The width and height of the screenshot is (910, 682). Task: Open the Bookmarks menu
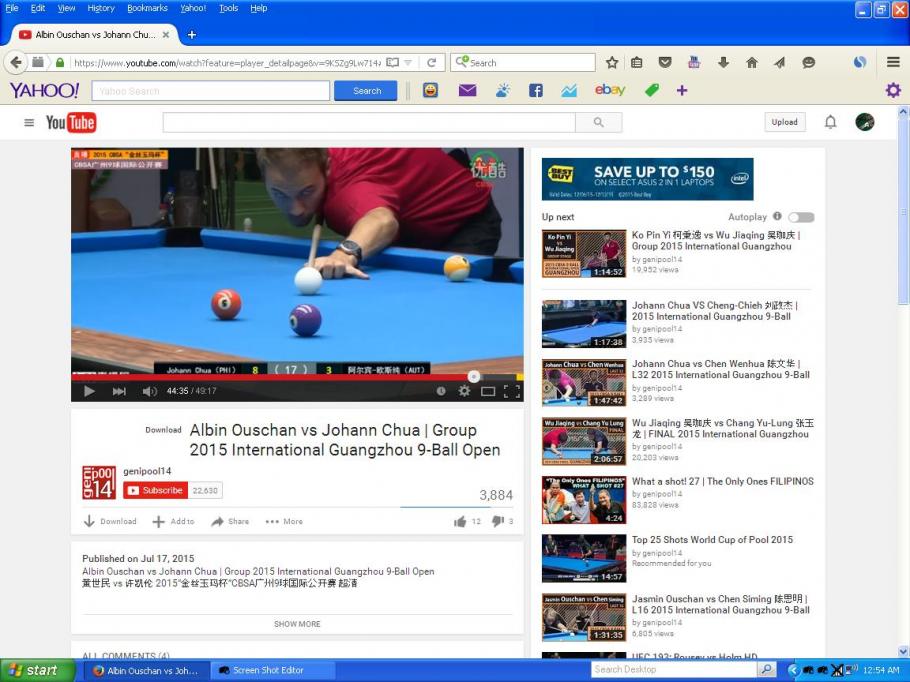(x=147, y=8)
